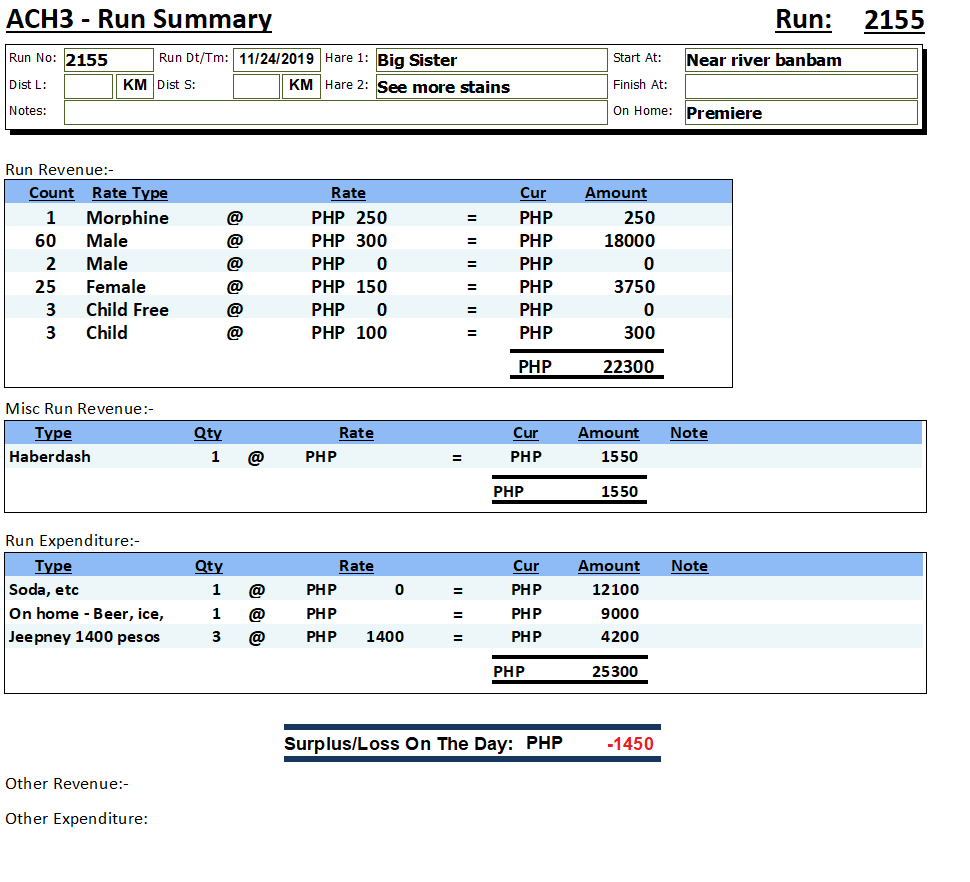
Task: Click the Run No field showing 2155
Action: 108,60
